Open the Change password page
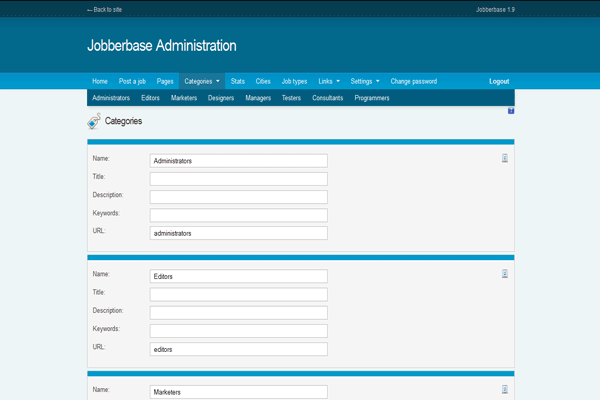The width and height of the screenshot is (600, 400). (x=413, y=81)
